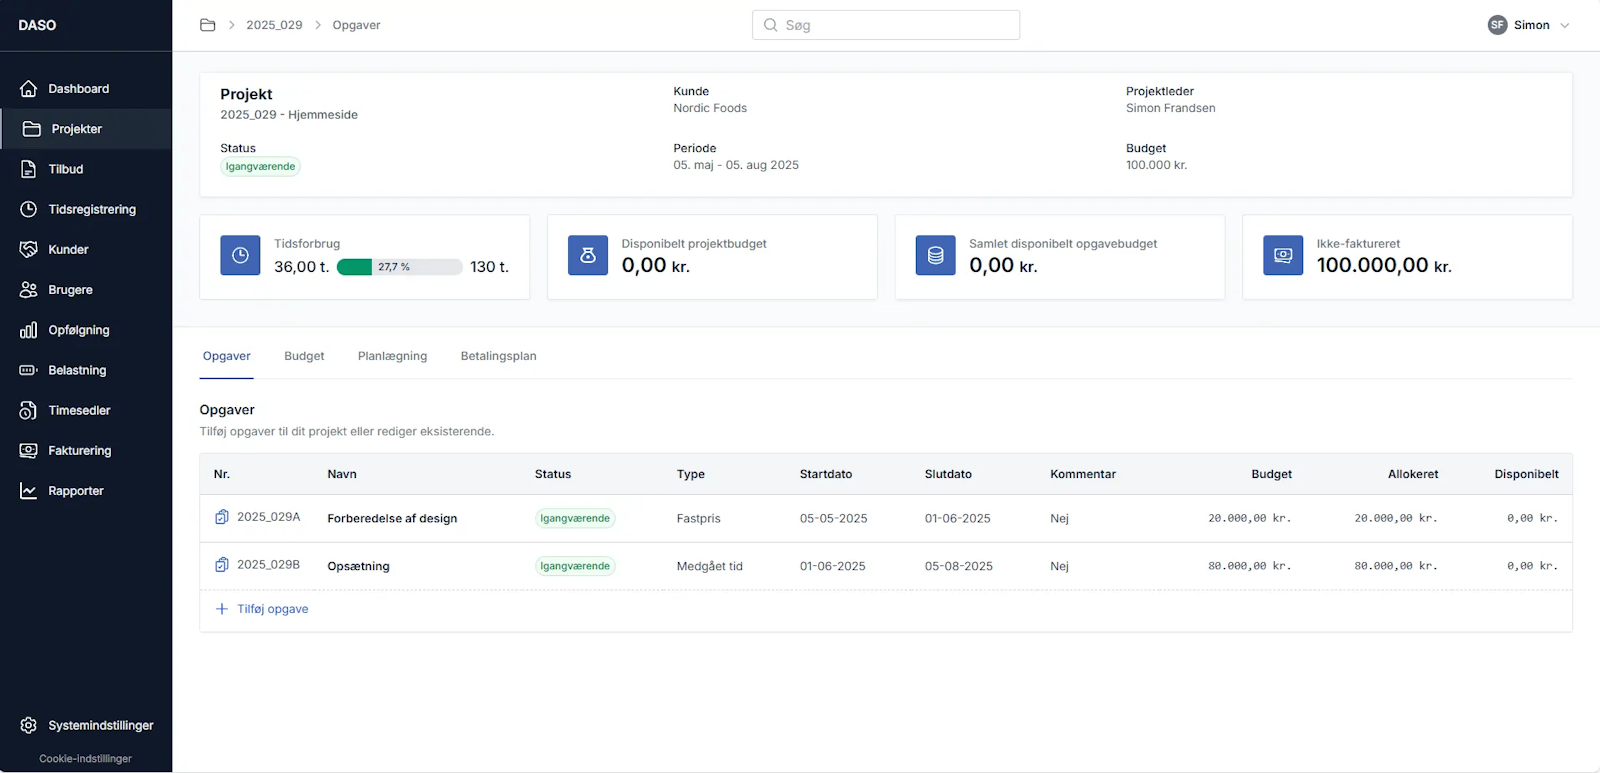
Task: Click the Brugere users icon
Action: click(29, 290)
